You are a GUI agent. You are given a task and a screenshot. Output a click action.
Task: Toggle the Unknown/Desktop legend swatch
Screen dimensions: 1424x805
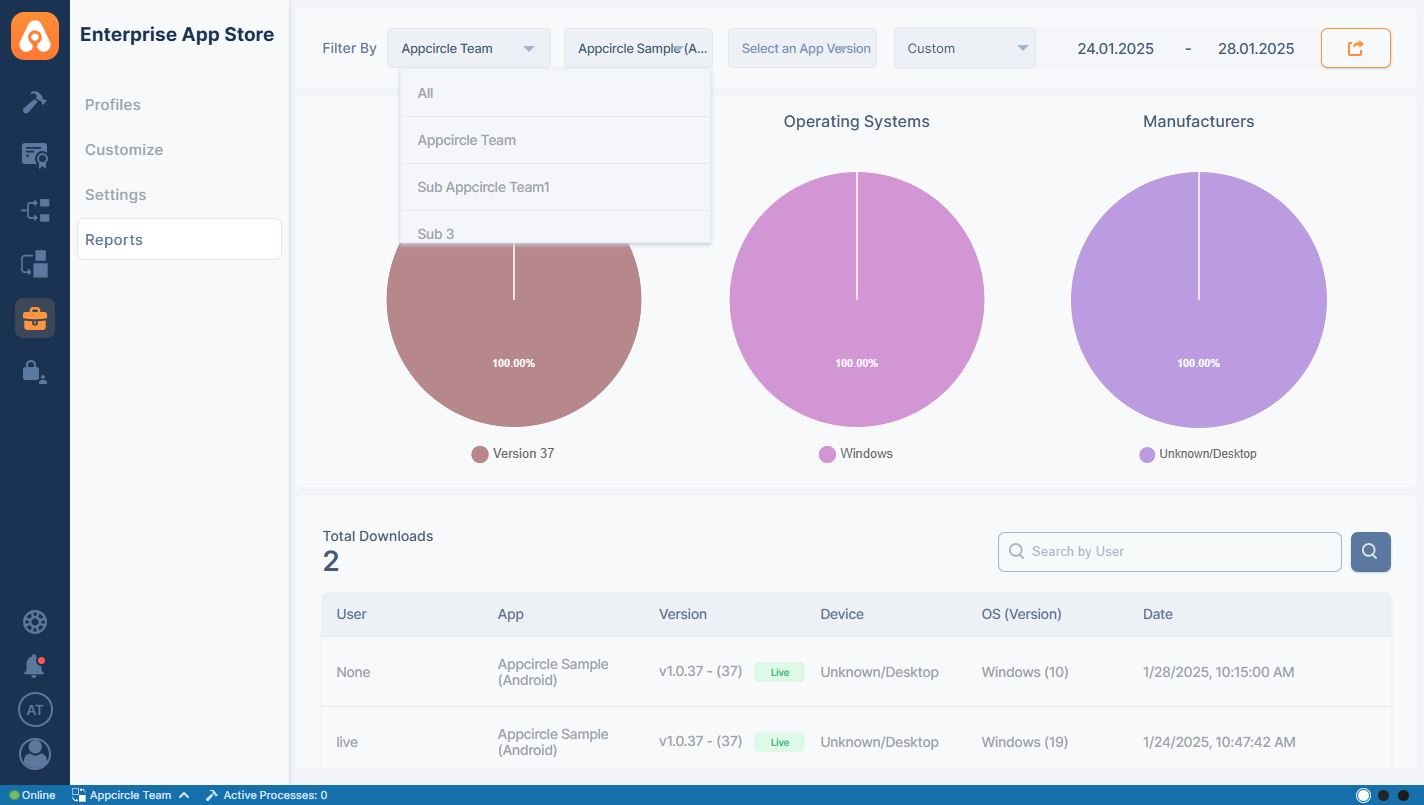[x=1147, y=454]
